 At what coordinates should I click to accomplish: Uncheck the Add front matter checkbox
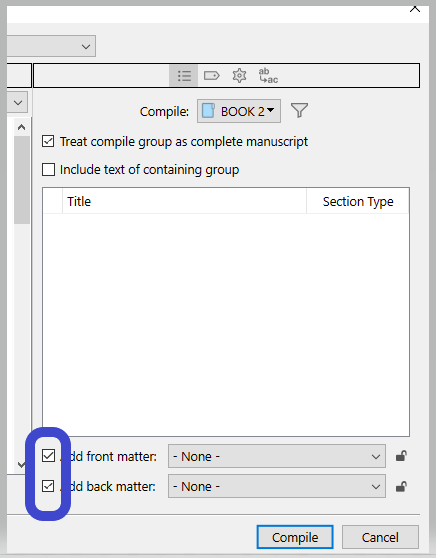point(48,456)
